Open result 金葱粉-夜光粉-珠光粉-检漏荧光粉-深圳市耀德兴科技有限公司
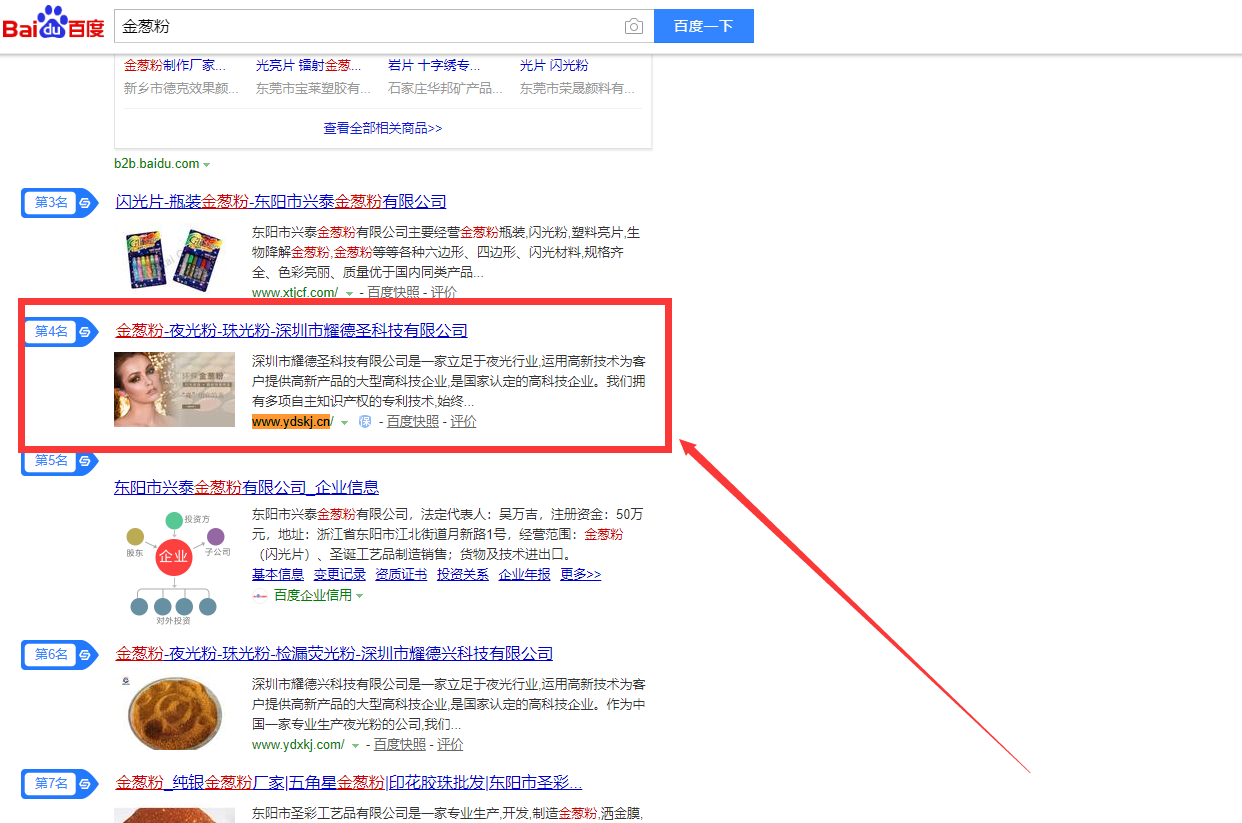The height and width of the screenshot is (823, 1242). [334, 653]
